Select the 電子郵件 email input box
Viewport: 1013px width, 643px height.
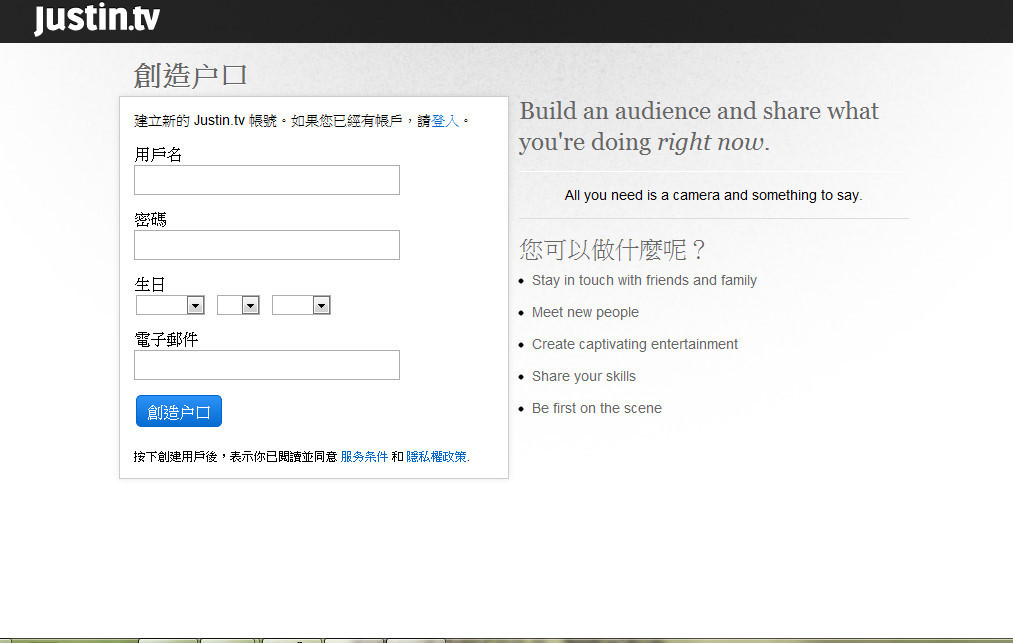266,365
